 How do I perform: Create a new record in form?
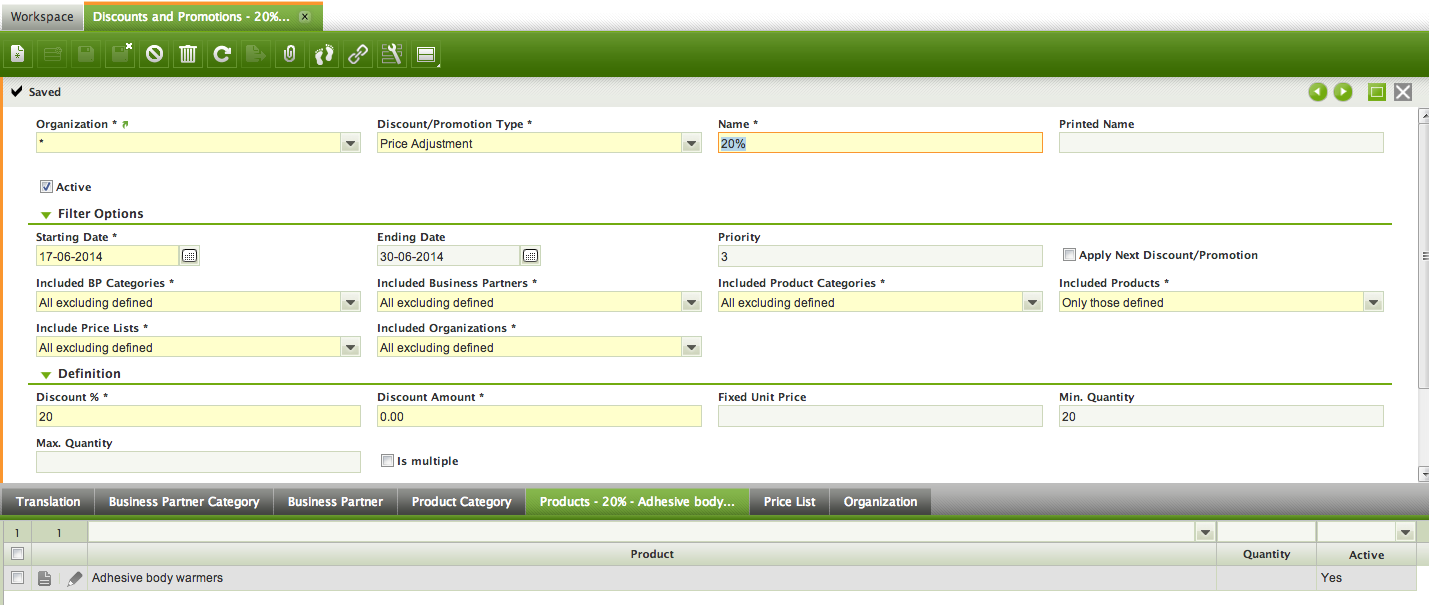tap(18, 54)
